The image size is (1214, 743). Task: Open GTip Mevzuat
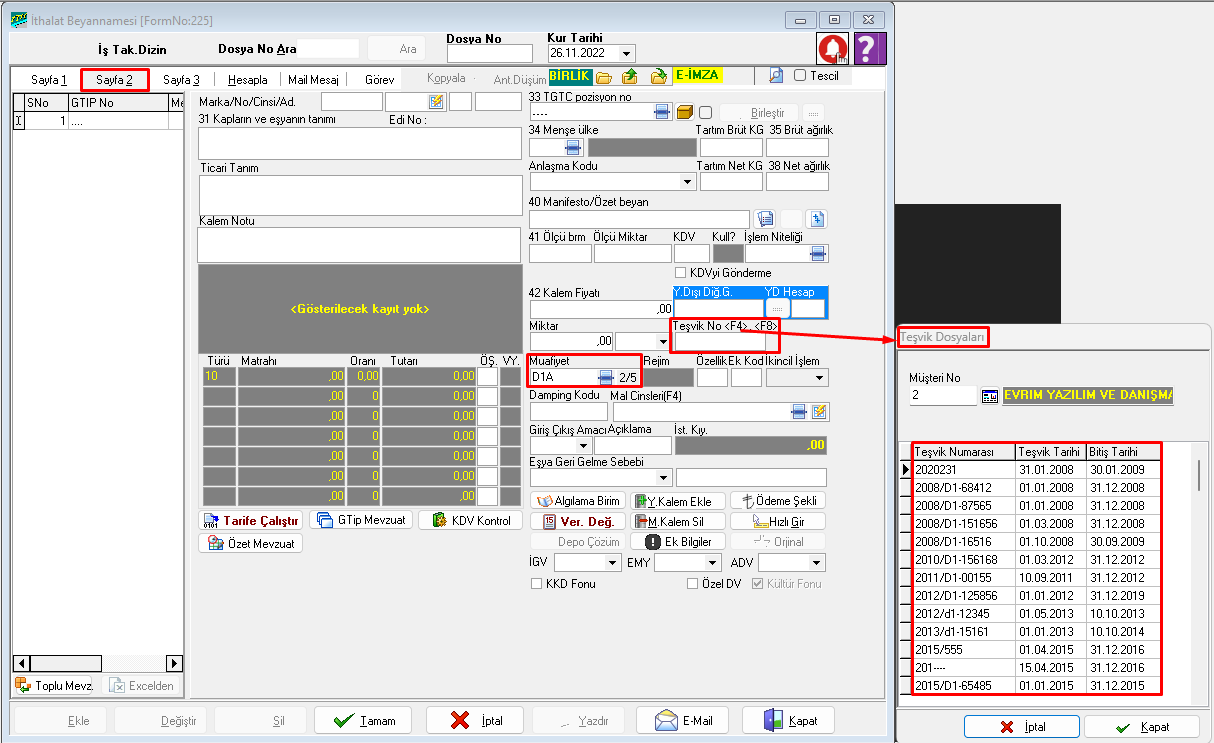point(361,520)
